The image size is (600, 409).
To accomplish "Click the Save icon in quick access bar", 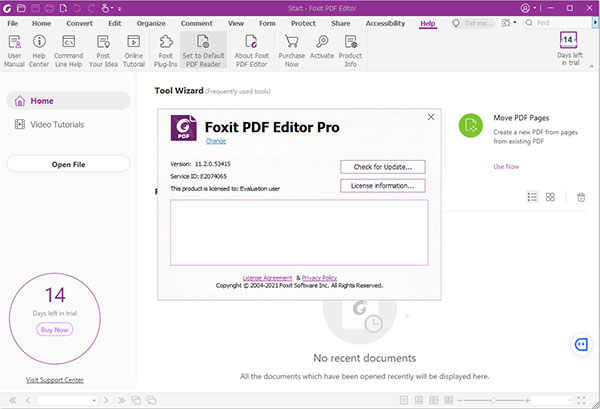I will (35, 8).
